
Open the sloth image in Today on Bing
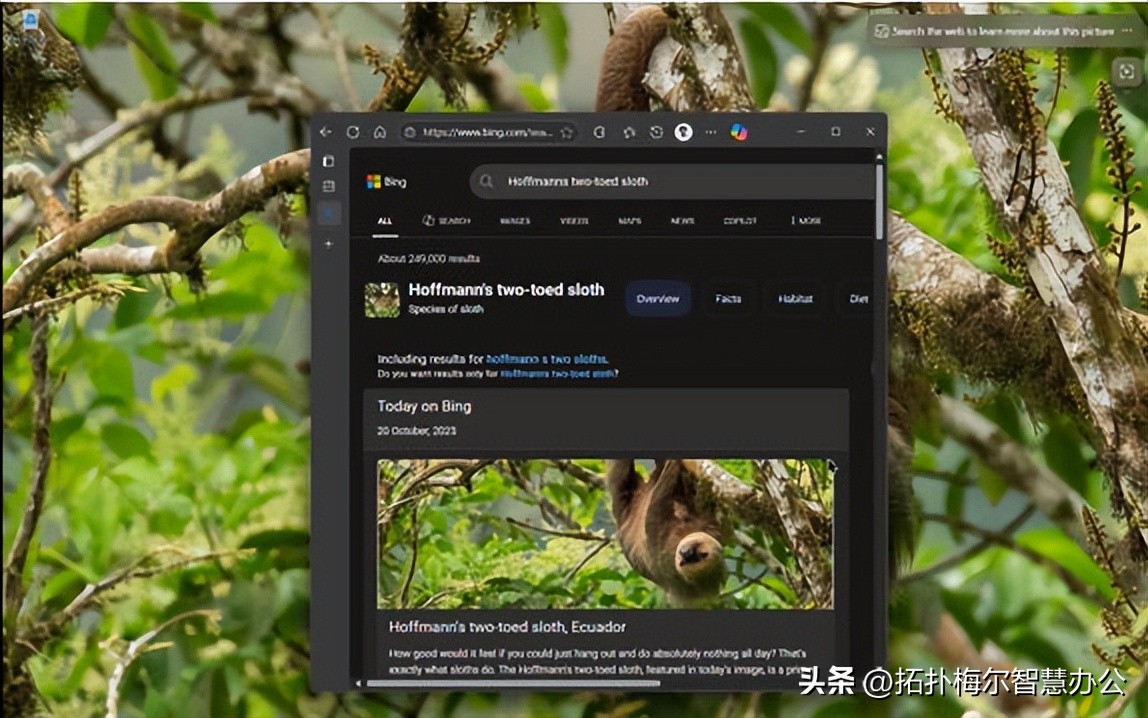605,533
